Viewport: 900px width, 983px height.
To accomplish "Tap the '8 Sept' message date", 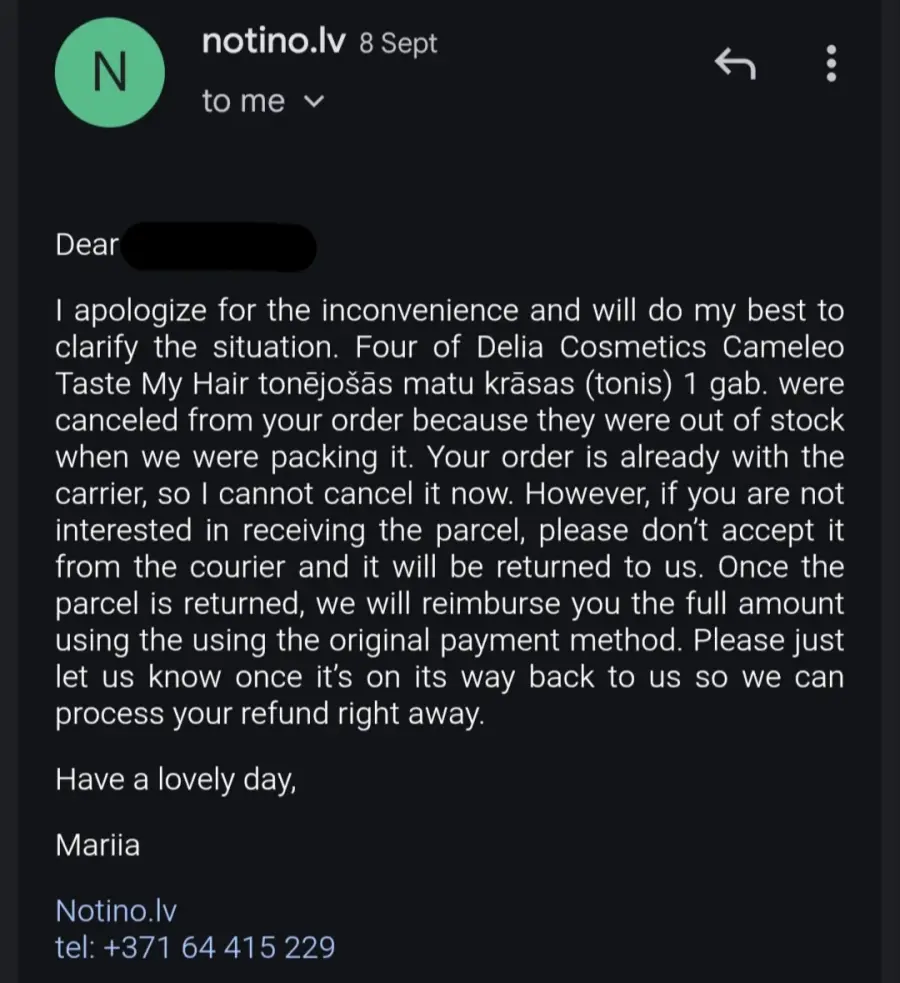I will (x=398, y=43).
